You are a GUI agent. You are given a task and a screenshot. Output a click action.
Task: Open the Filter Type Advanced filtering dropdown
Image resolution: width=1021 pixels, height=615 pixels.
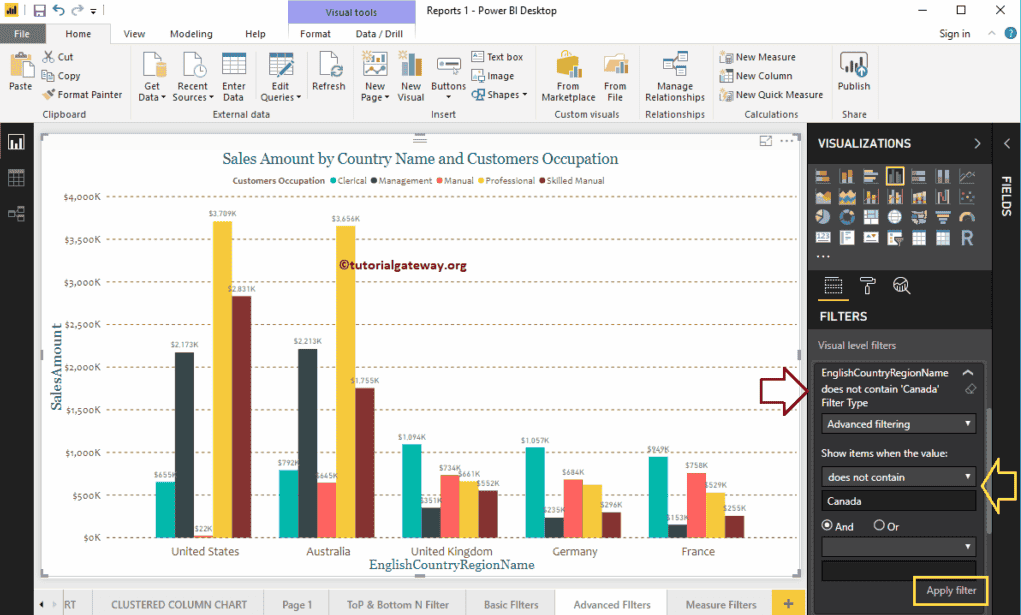898,424
